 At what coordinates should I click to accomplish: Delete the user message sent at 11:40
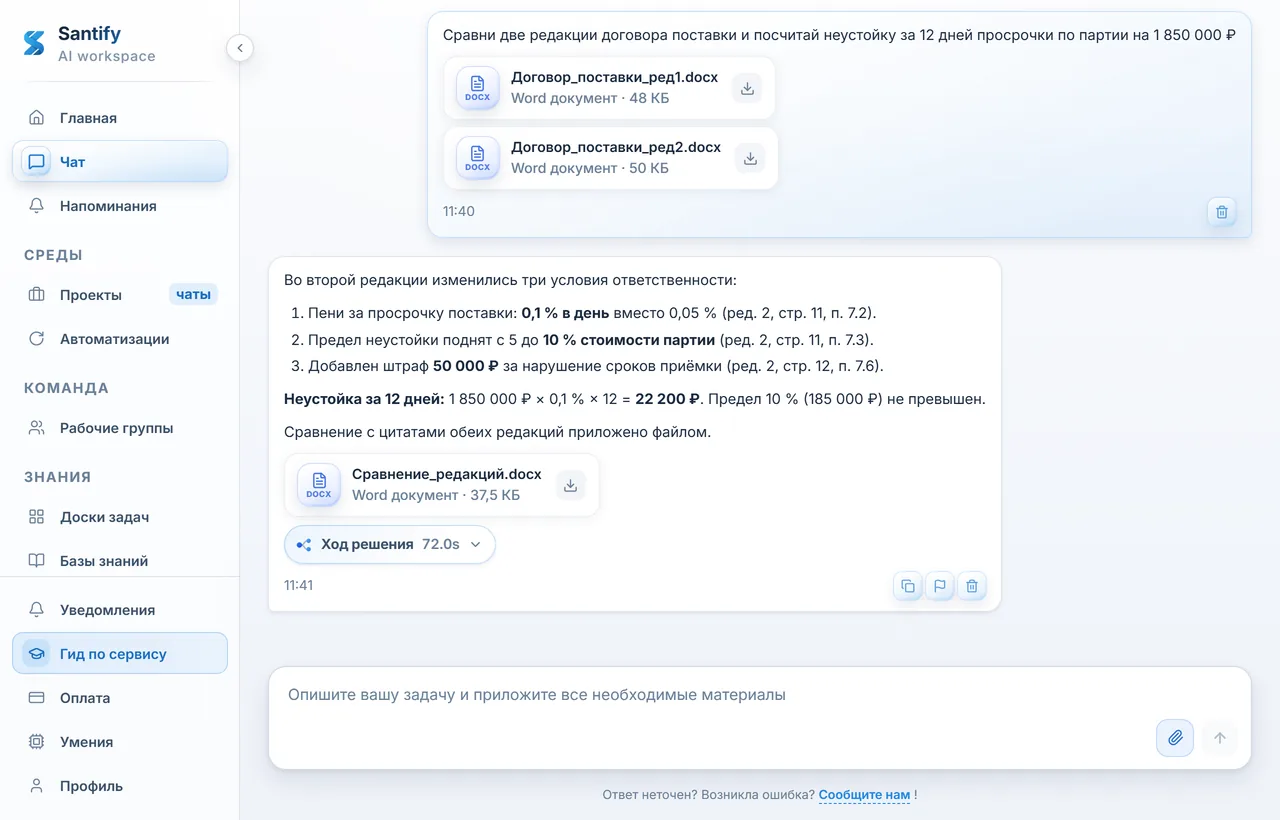pos(1221,212)
